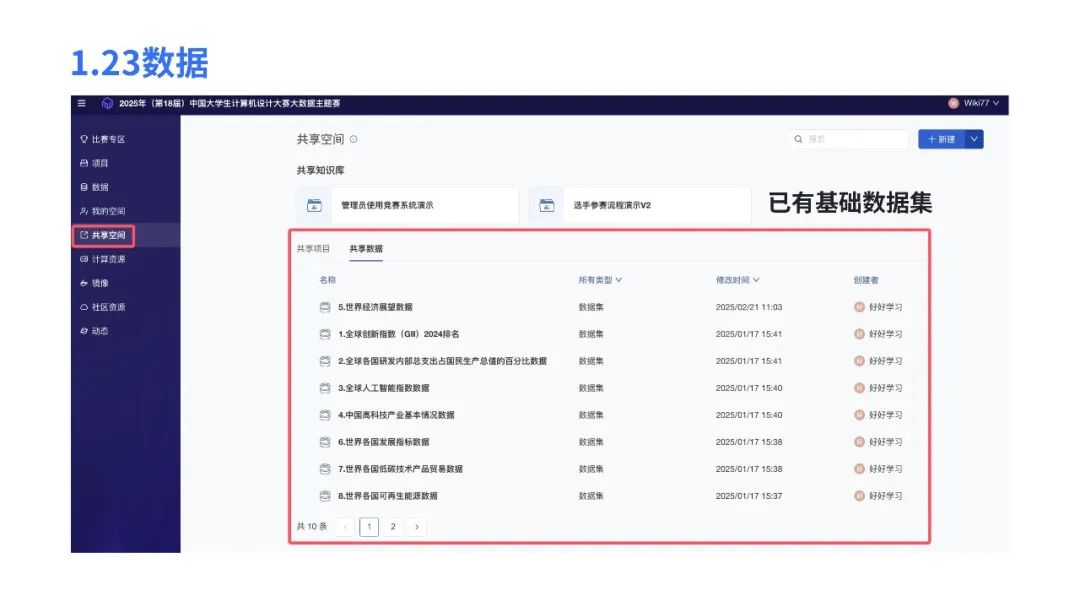This screenshot has height=607, width=1080.
Task: Click the previous page arrow
Action: [345, 526]
